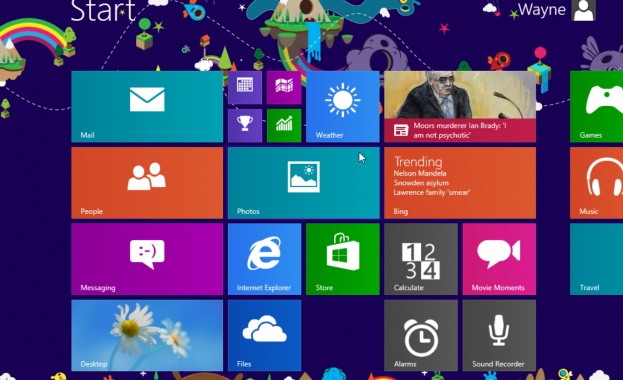The width and height of the screenshot is (623, 380).
Task: Open the Photos tile
Action: [x=304, y=183]
